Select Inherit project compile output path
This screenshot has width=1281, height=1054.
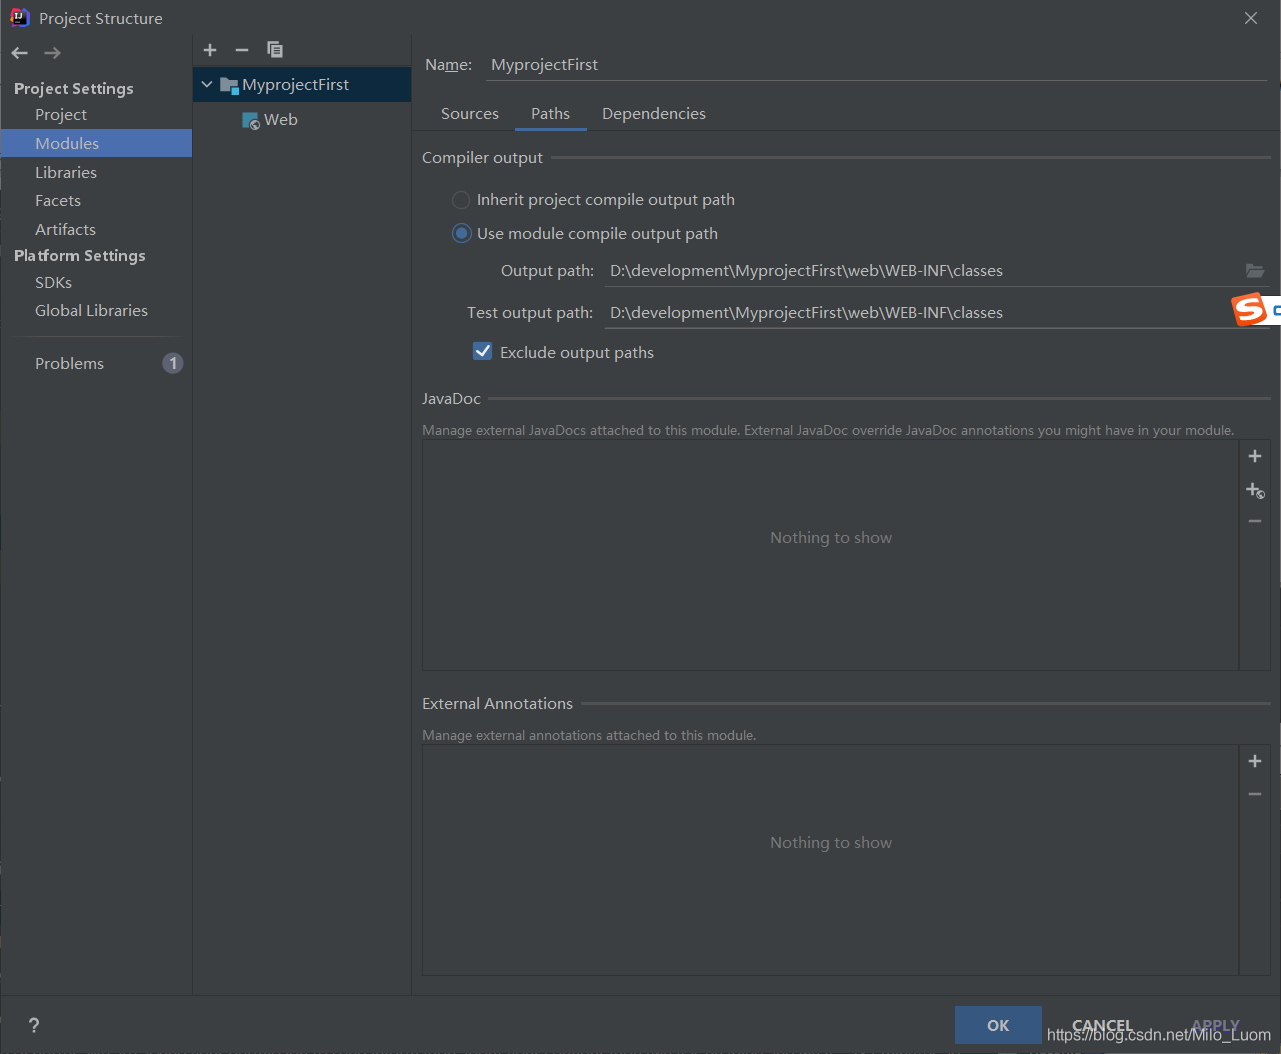pos(461,200)
